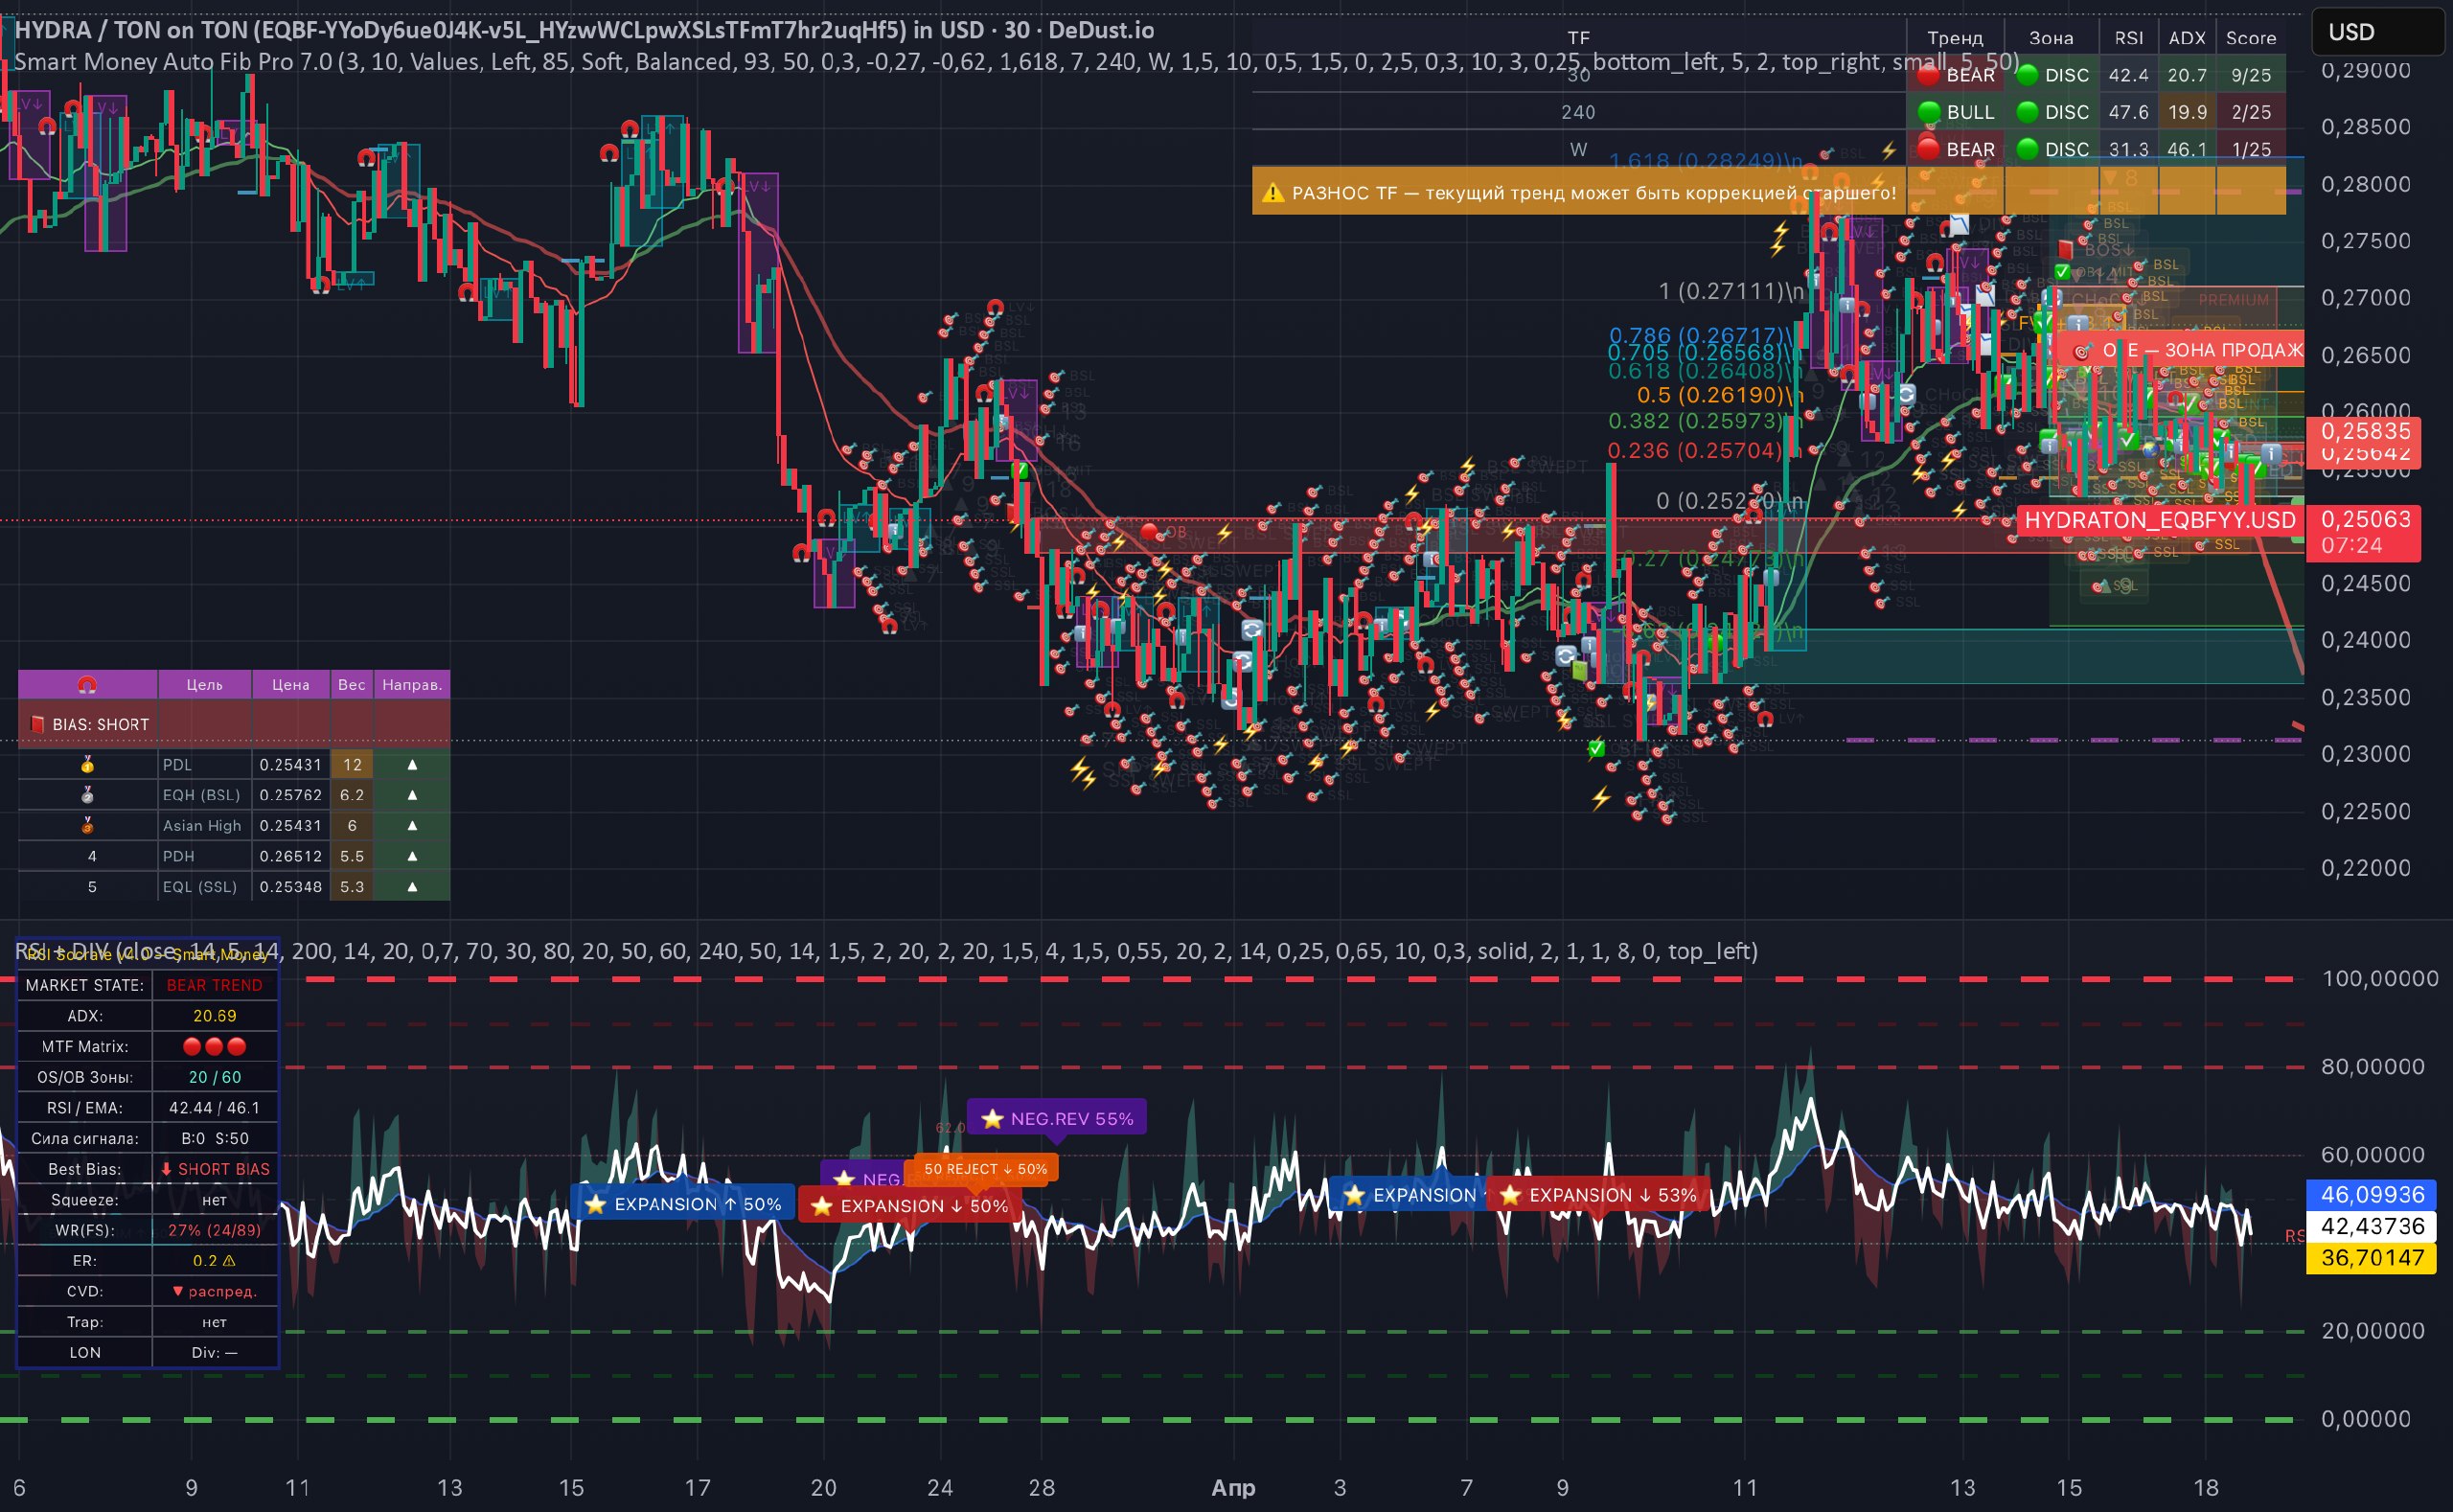The image size is (2453, 1512).
Task: Click the star on the EXPANSION ↓ 50% label
Action: (822, 1206)
